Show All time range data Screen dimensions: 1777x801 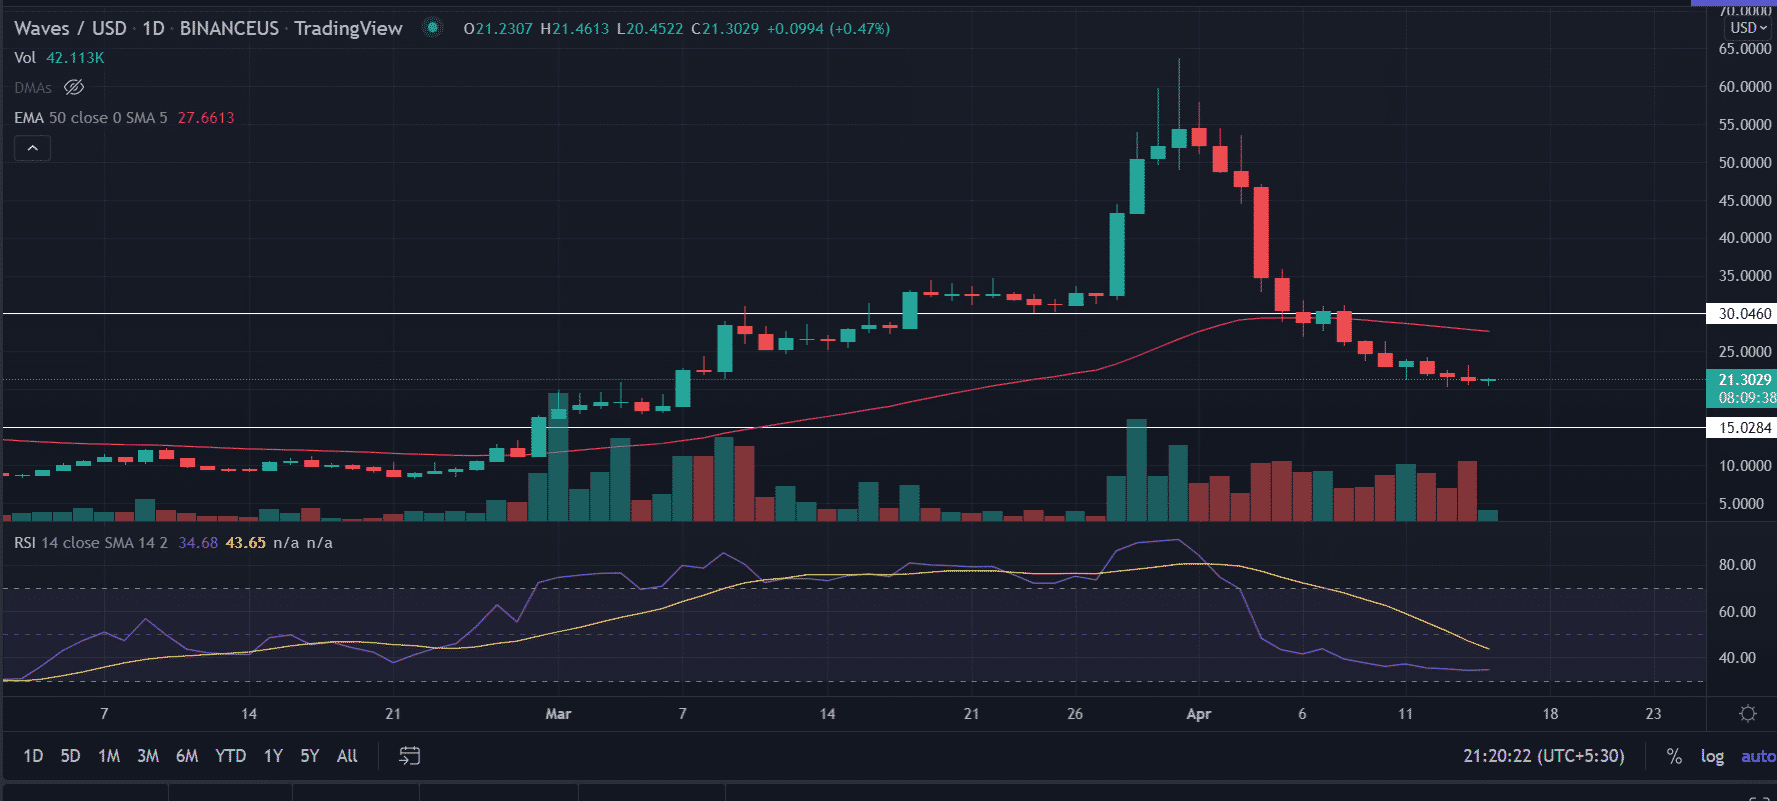pyautogui.click(x=347, y=756)
